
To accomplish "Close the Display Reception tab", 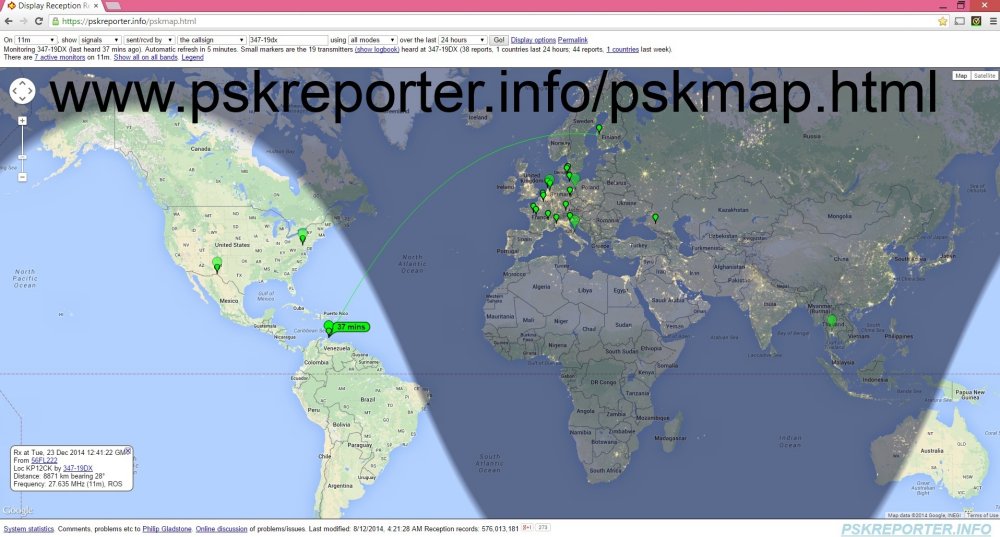I will point(96,6).
